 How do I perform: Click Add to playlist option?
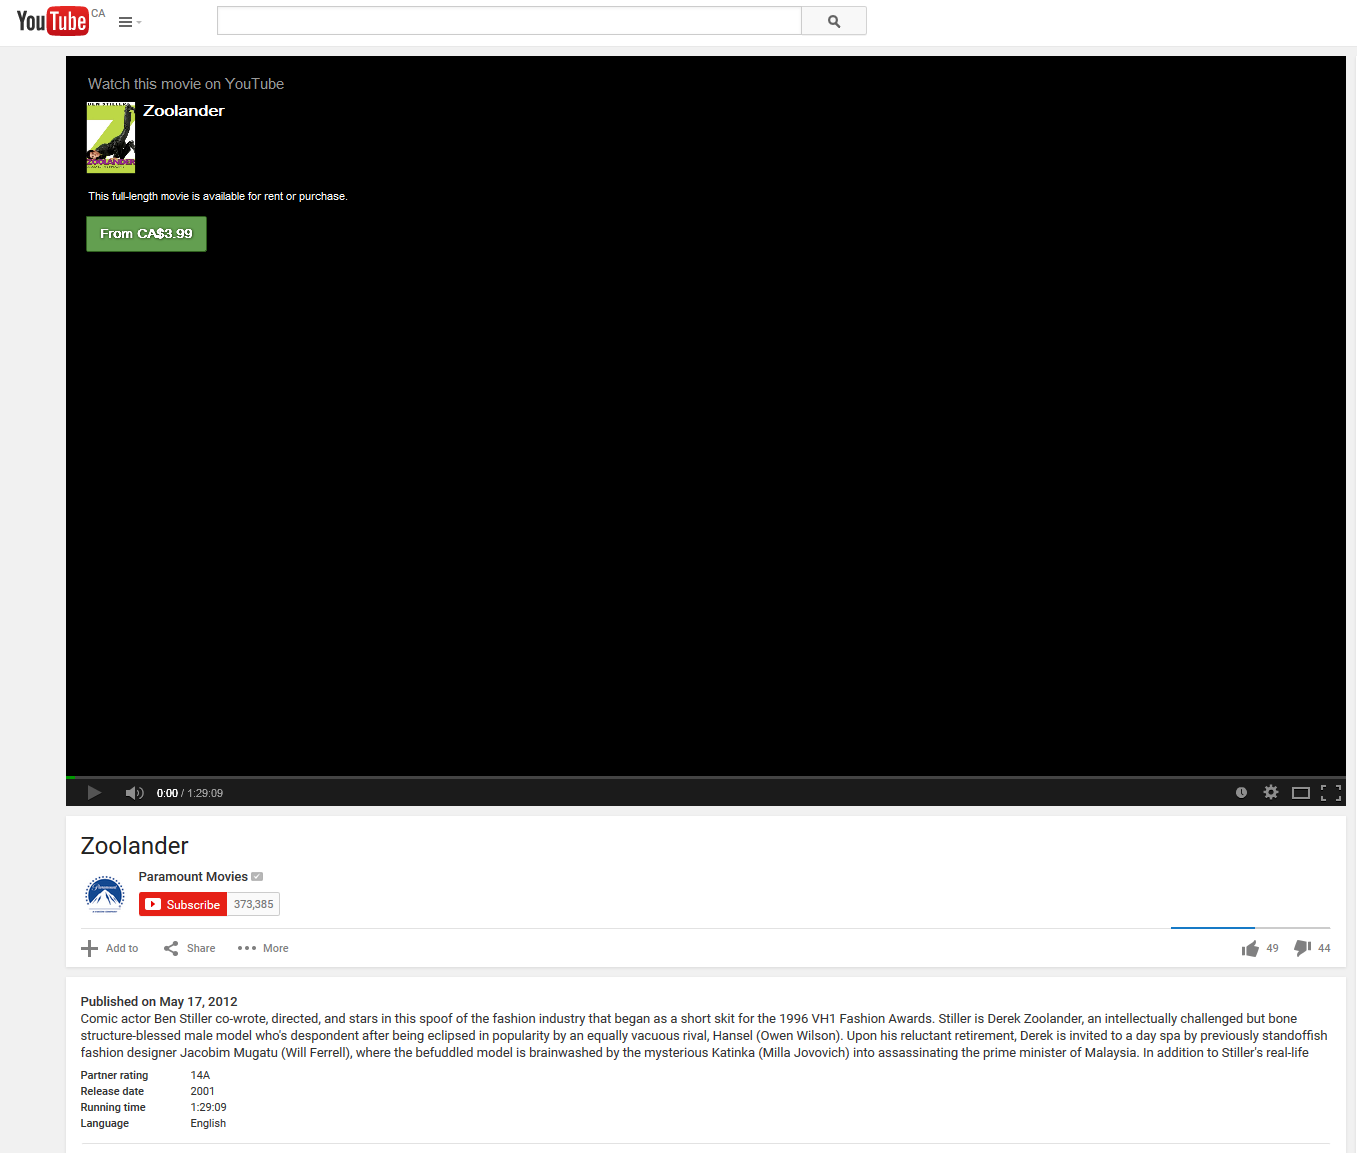(x=110, y=948)
